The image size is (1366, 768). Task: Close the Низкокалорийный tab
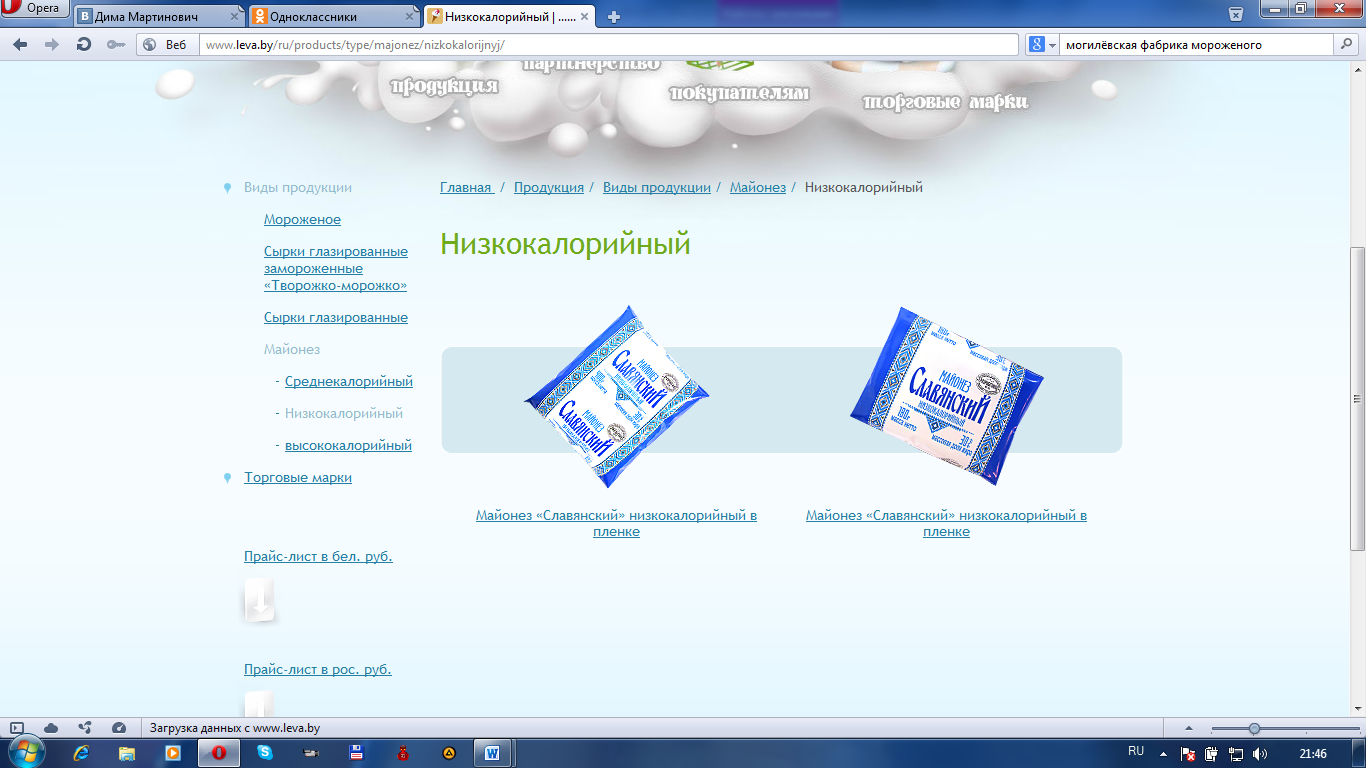[585, 17]
